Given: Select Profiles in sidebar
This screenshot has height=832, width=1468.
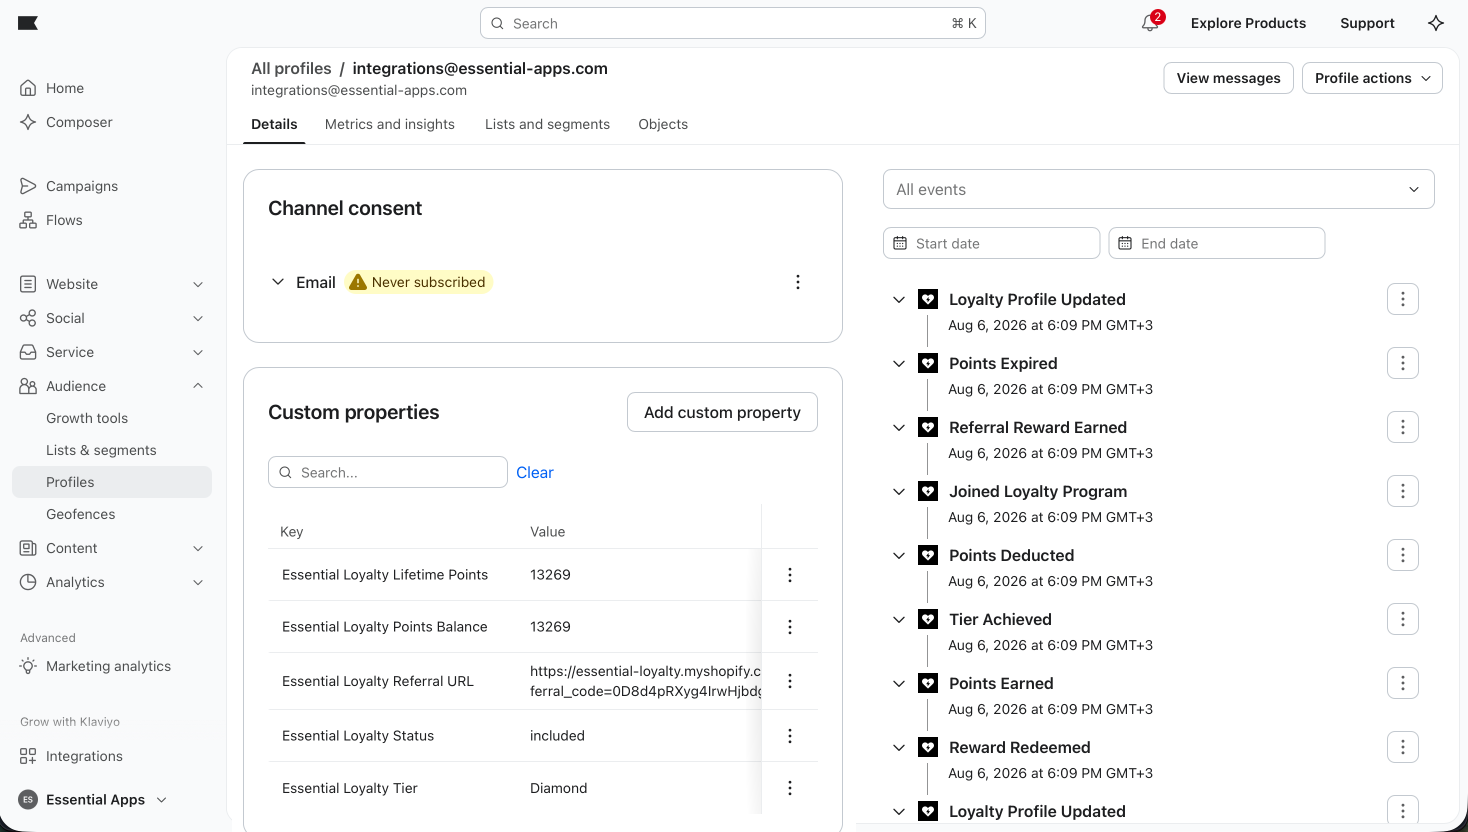Looking at the screenshot, I should tap(112, 482).
